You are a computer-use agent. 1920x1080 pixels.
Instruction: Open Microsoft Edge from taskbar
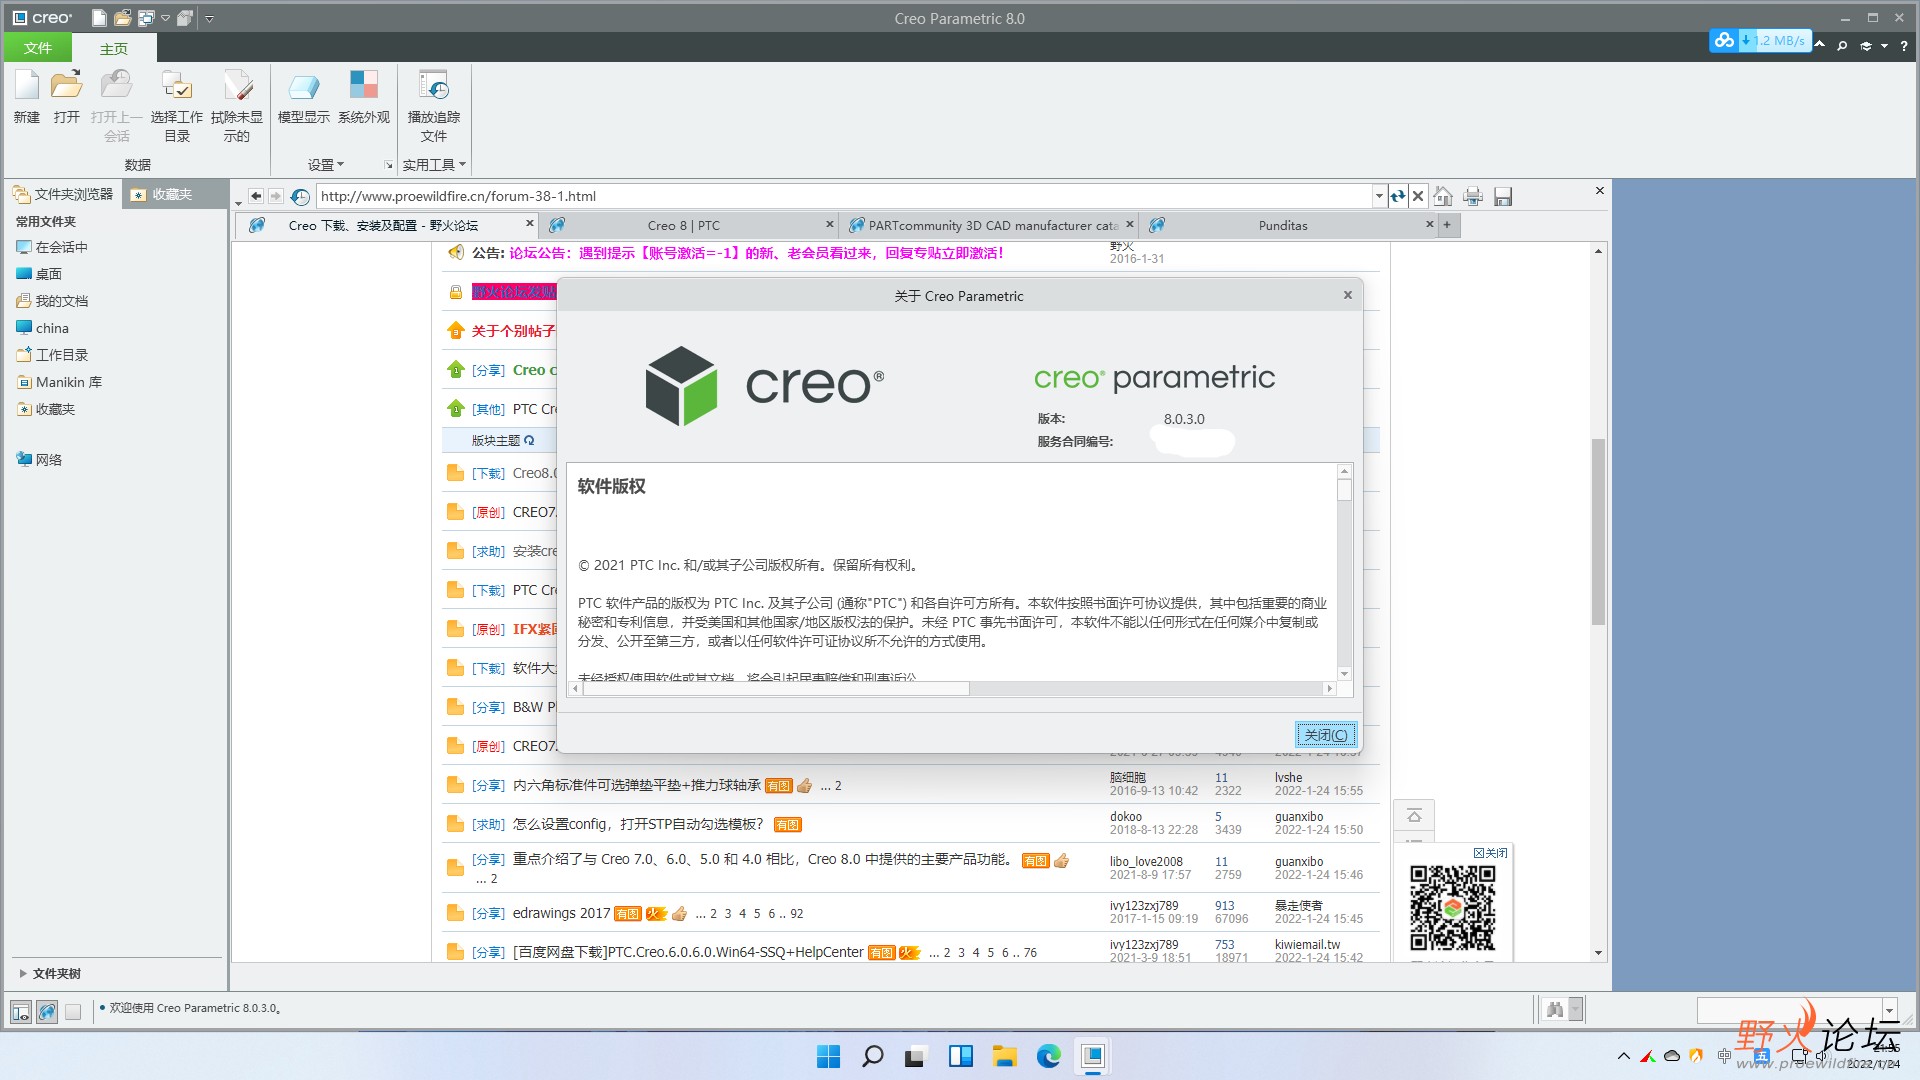click(1048, 1056)
